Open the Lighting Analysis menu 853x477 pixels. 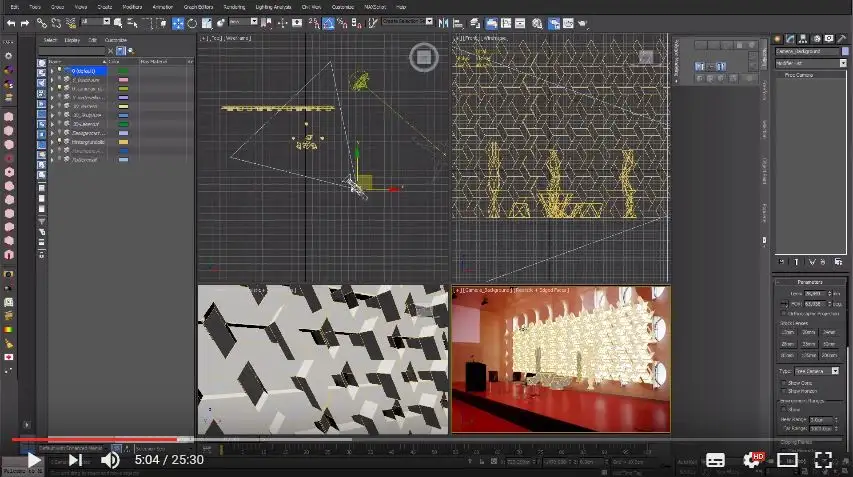point(273,7)
